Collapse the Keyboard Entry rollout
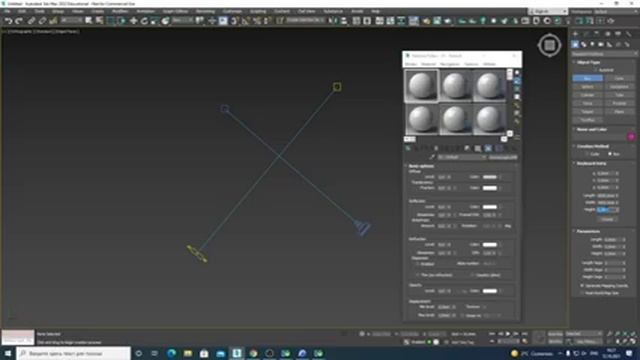The image size is (640, 360). click(x=591, y=163)
